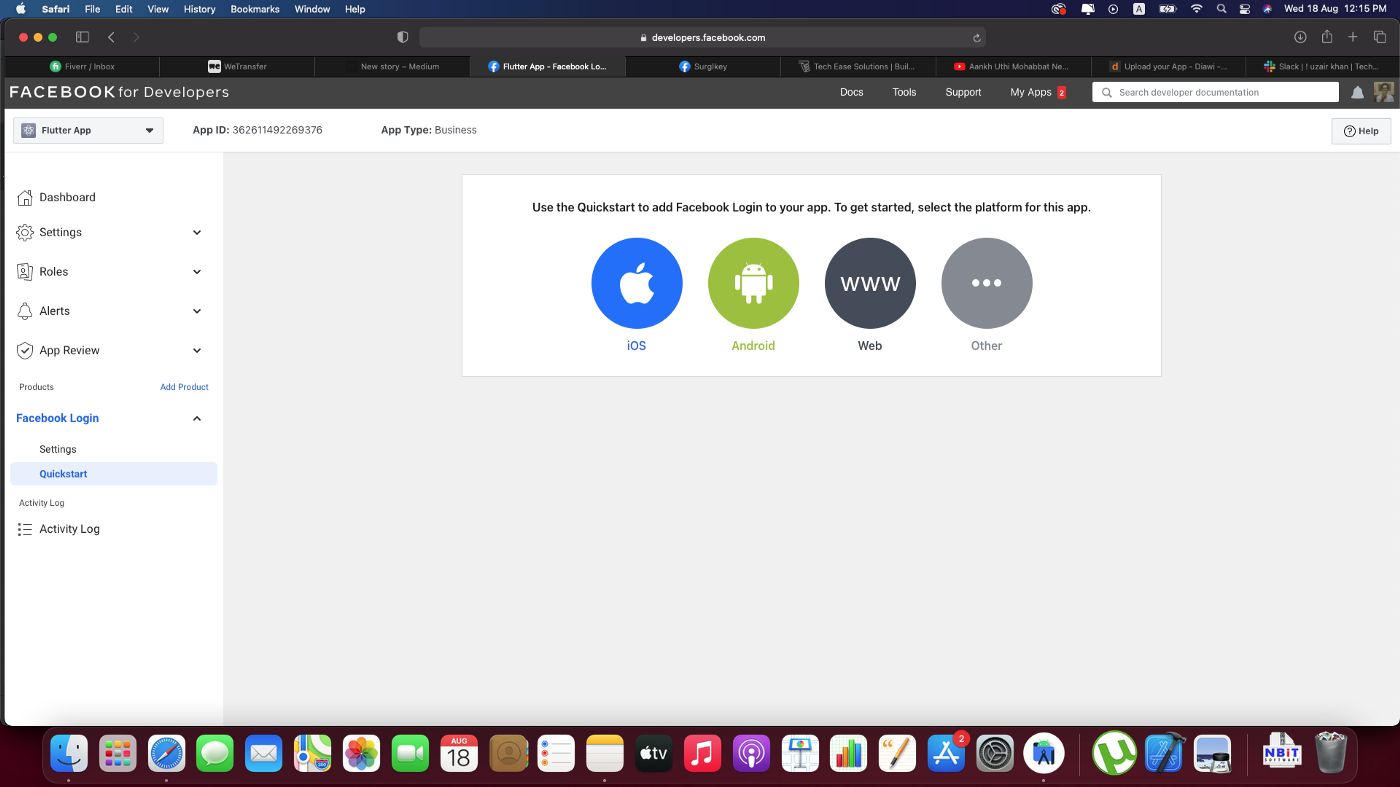The width and height of the screenshot is (1400, 787).
Task: Open the Docs menu
Action: (851, 92)
